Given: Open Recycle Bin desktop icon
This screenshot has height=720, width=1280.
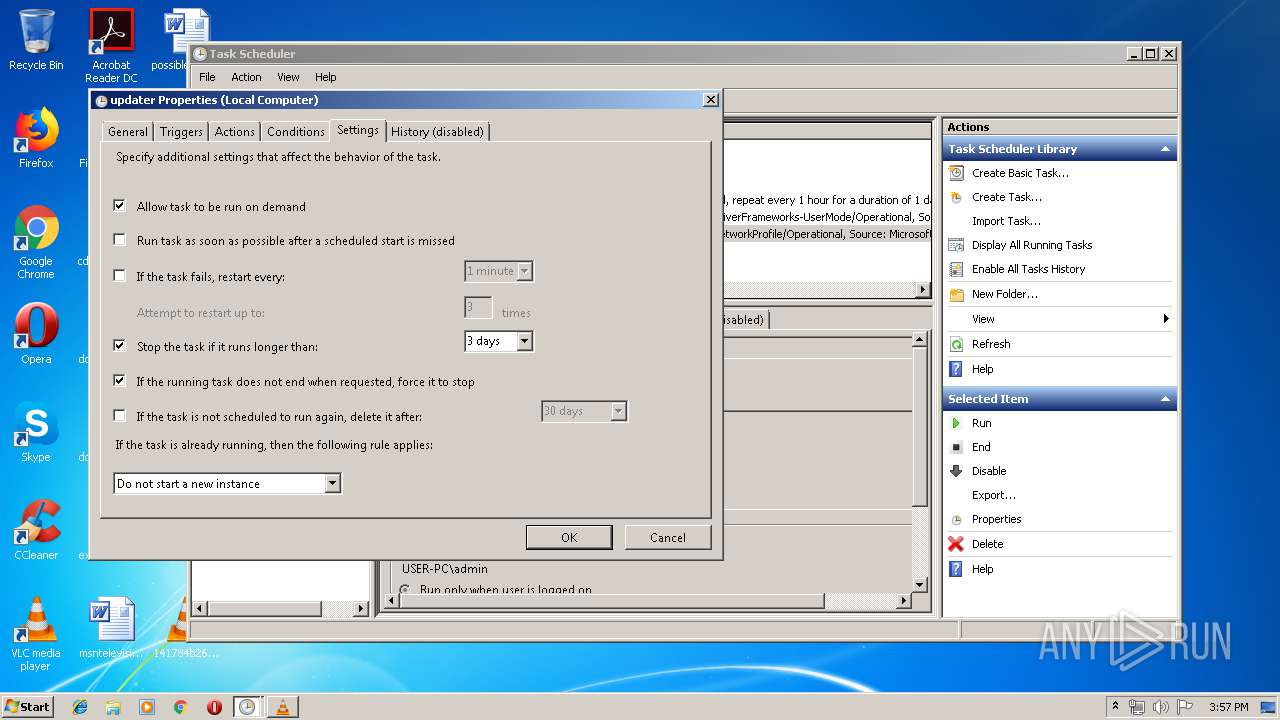Looking at the screenshot, I should pos(36,40).
